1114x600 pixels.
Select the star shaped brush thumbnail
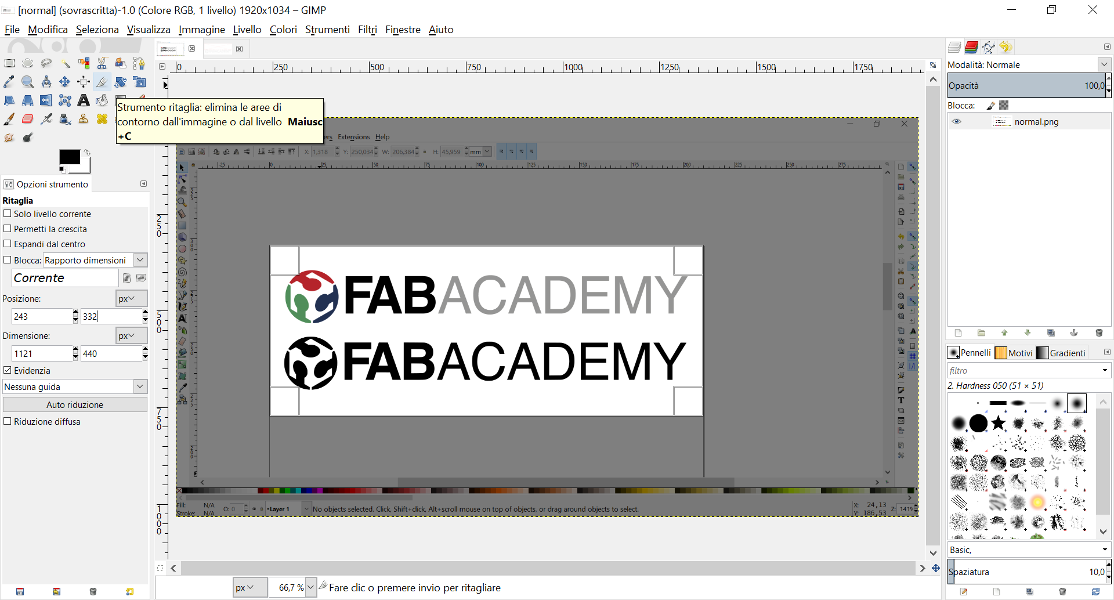click(x=998, y=423)
